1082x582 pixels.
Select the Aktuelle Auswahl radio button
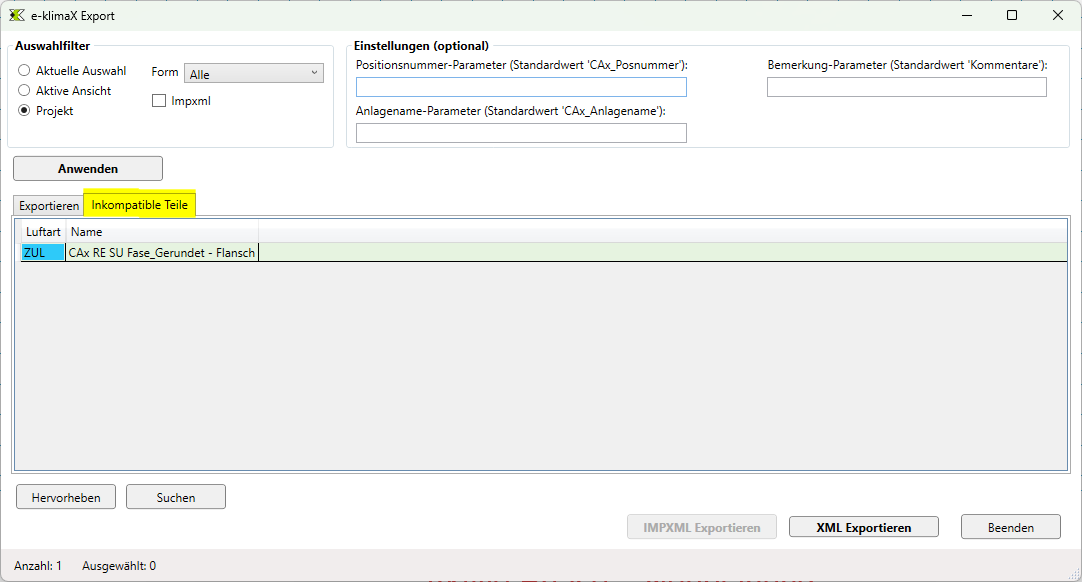coord(25,71)
